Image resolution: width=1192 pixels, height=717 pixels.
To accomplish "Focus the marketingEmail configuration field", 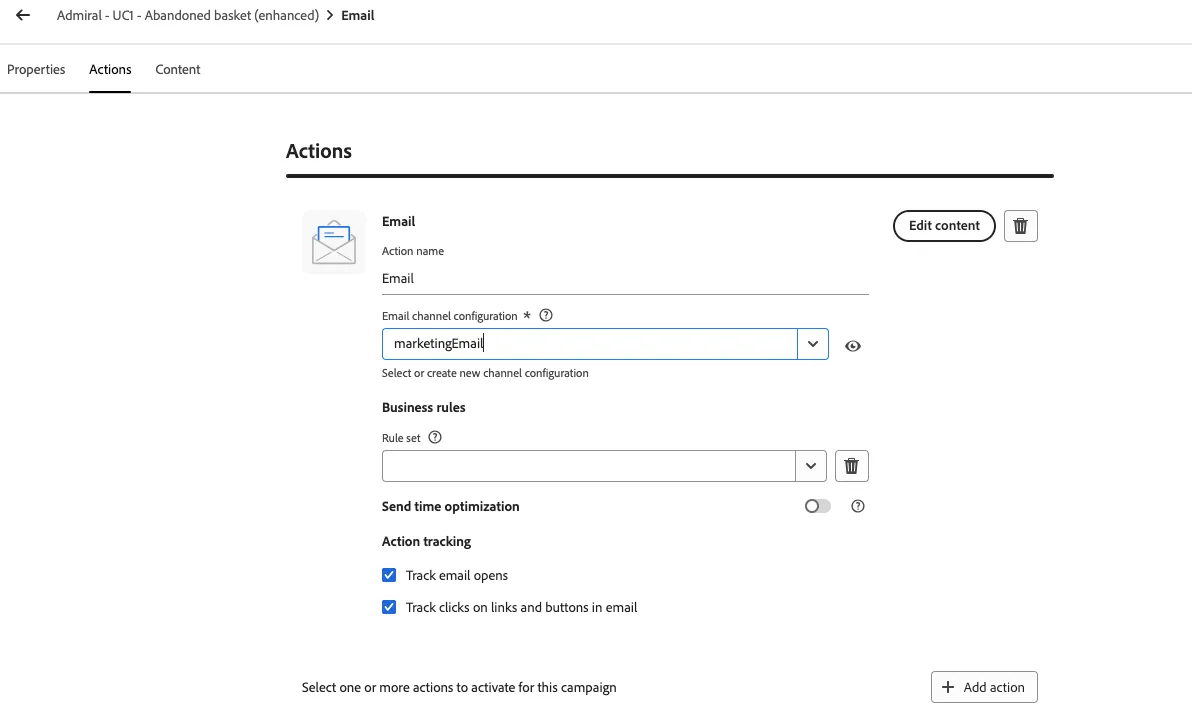I will click(x=589, y=344).
